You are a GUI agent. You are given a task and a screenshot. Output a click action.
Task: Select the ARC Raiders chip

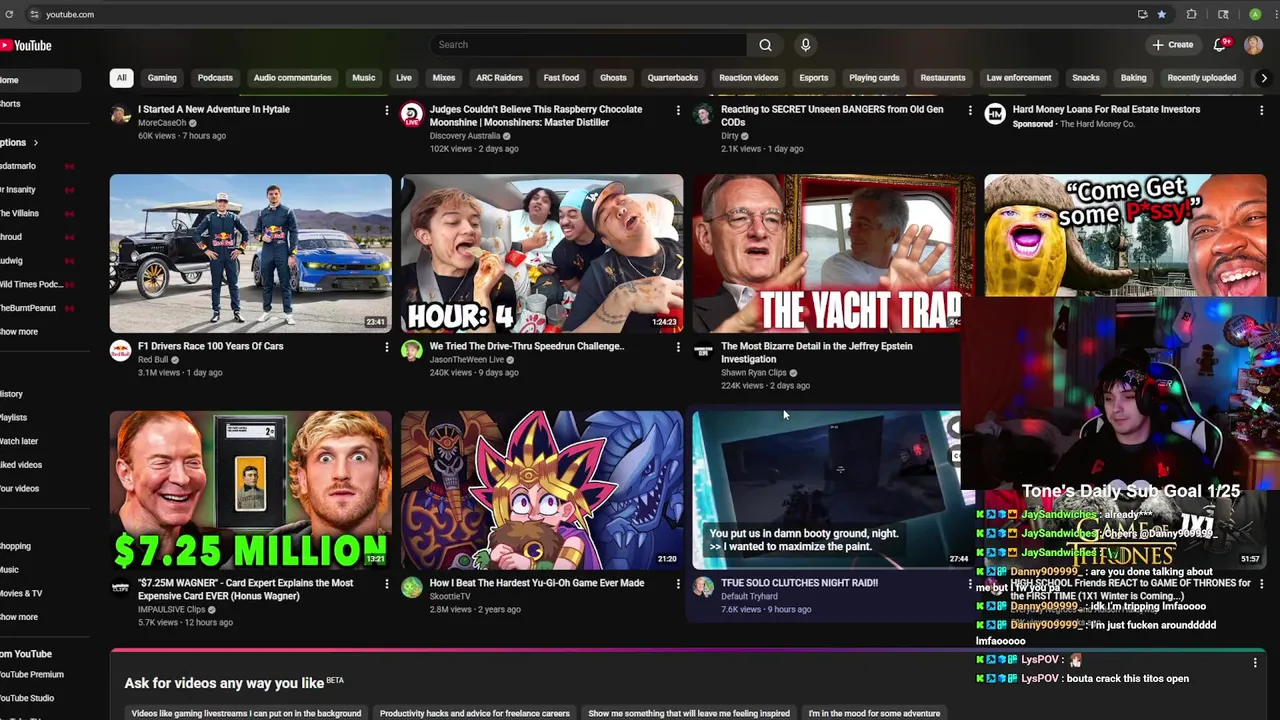click(499, 78)
